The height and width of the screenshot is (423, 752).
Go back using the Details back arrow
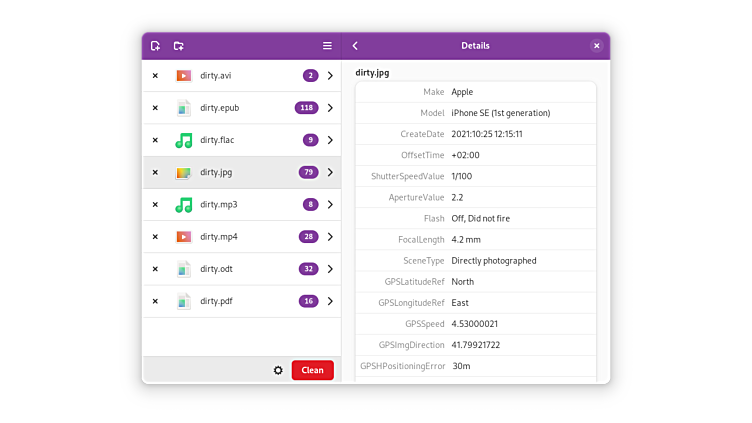pyautogui.click(x=355, y=46)
